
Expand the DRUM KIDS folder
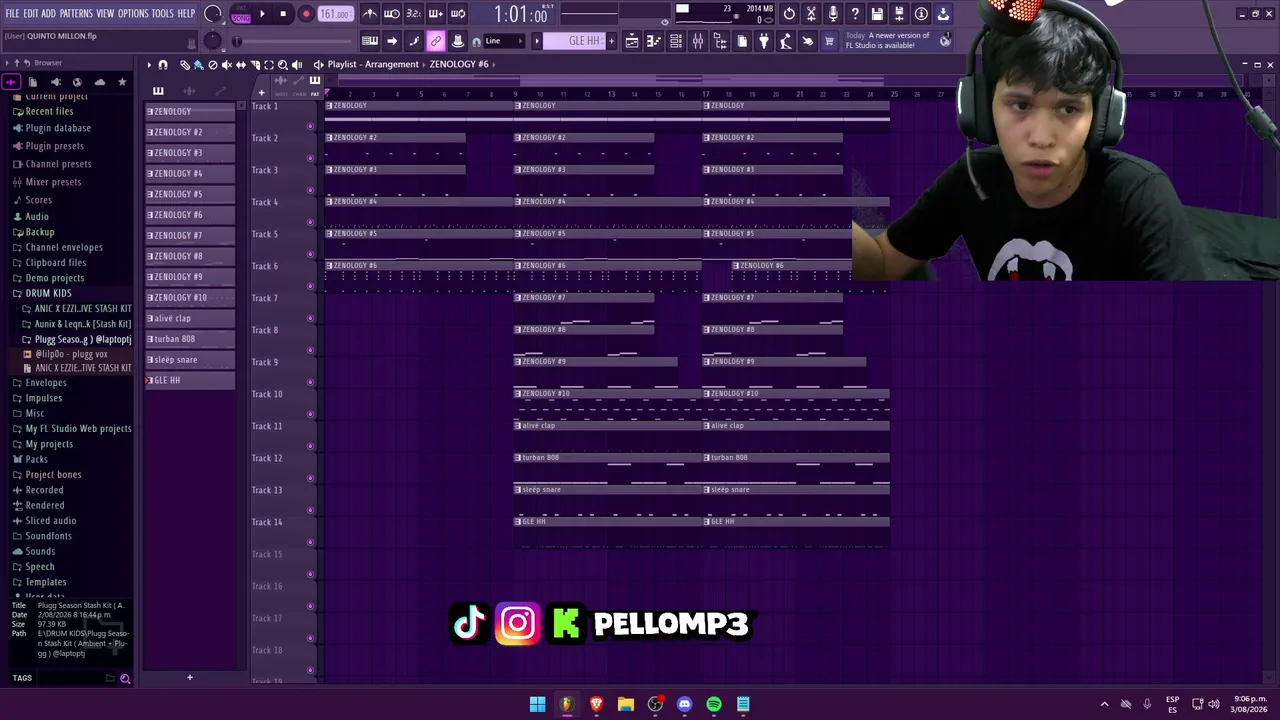48,293
